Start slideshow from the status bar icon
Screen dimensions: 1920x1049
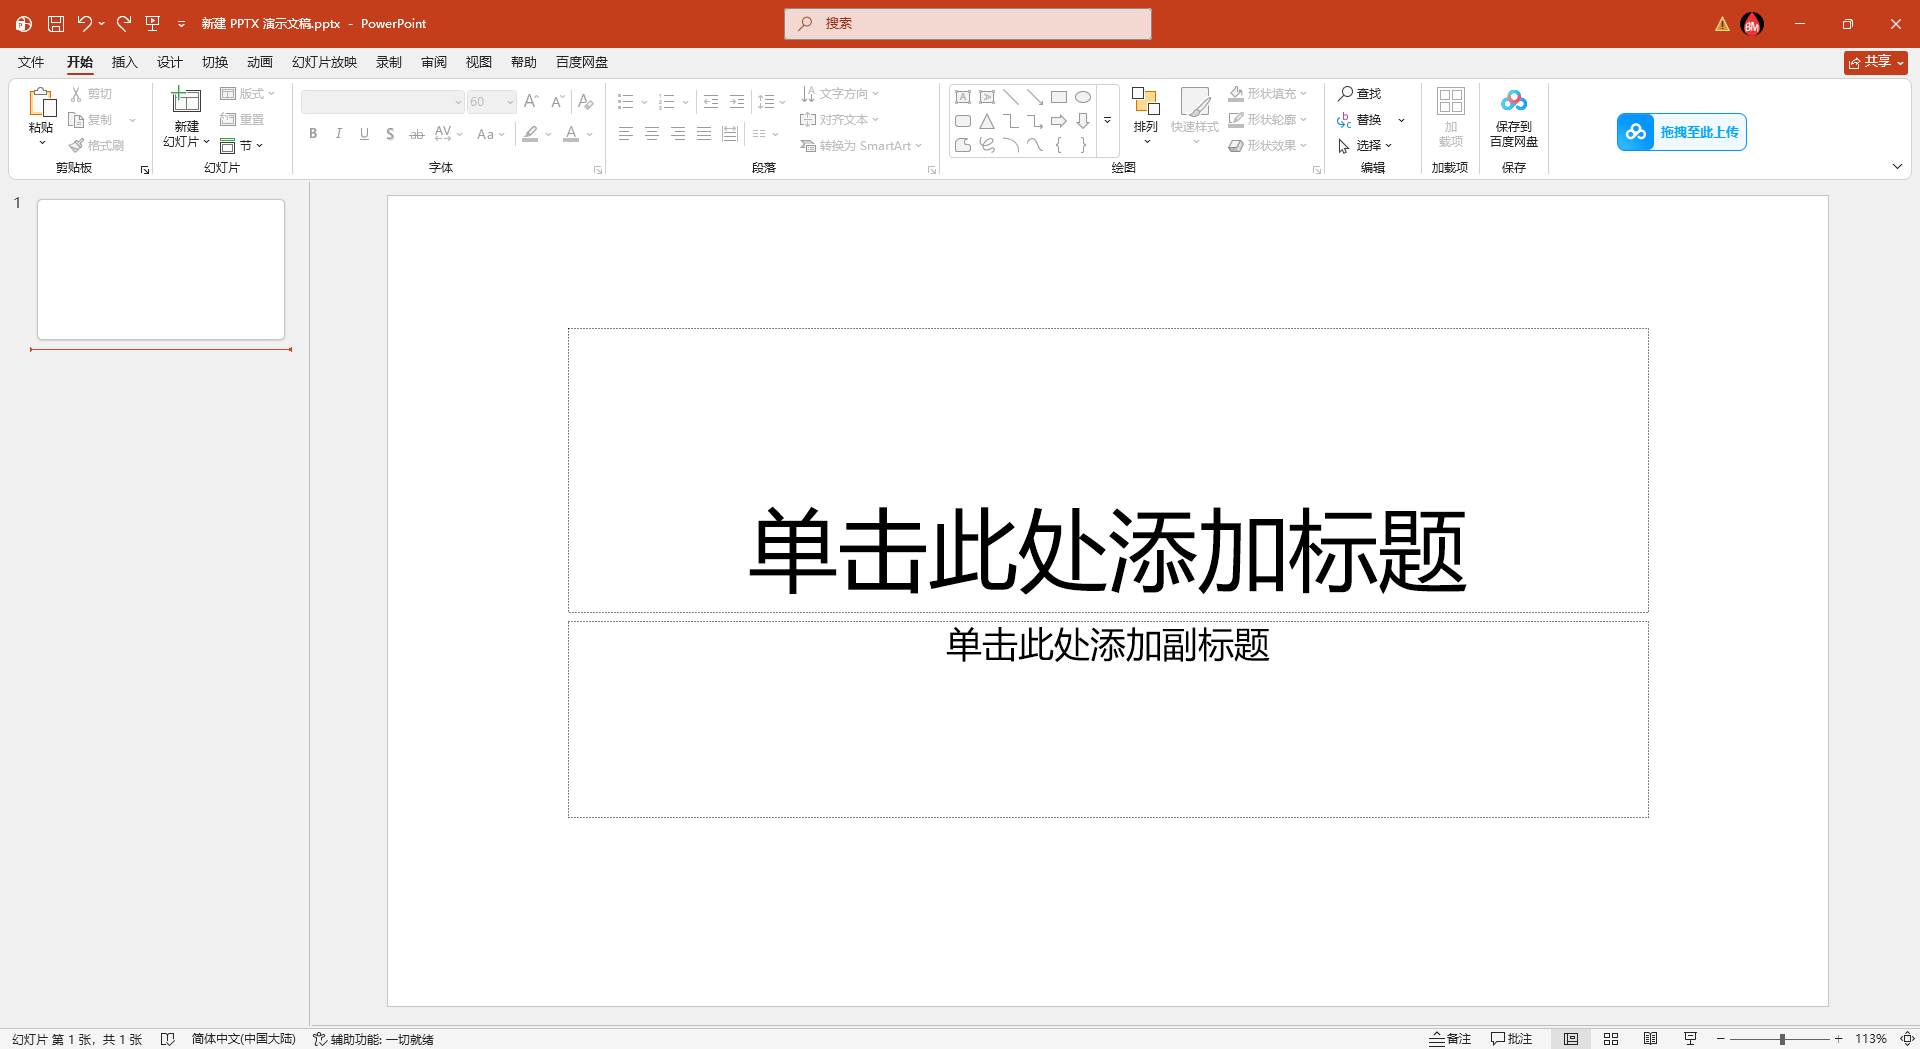coord(1690,1039)
